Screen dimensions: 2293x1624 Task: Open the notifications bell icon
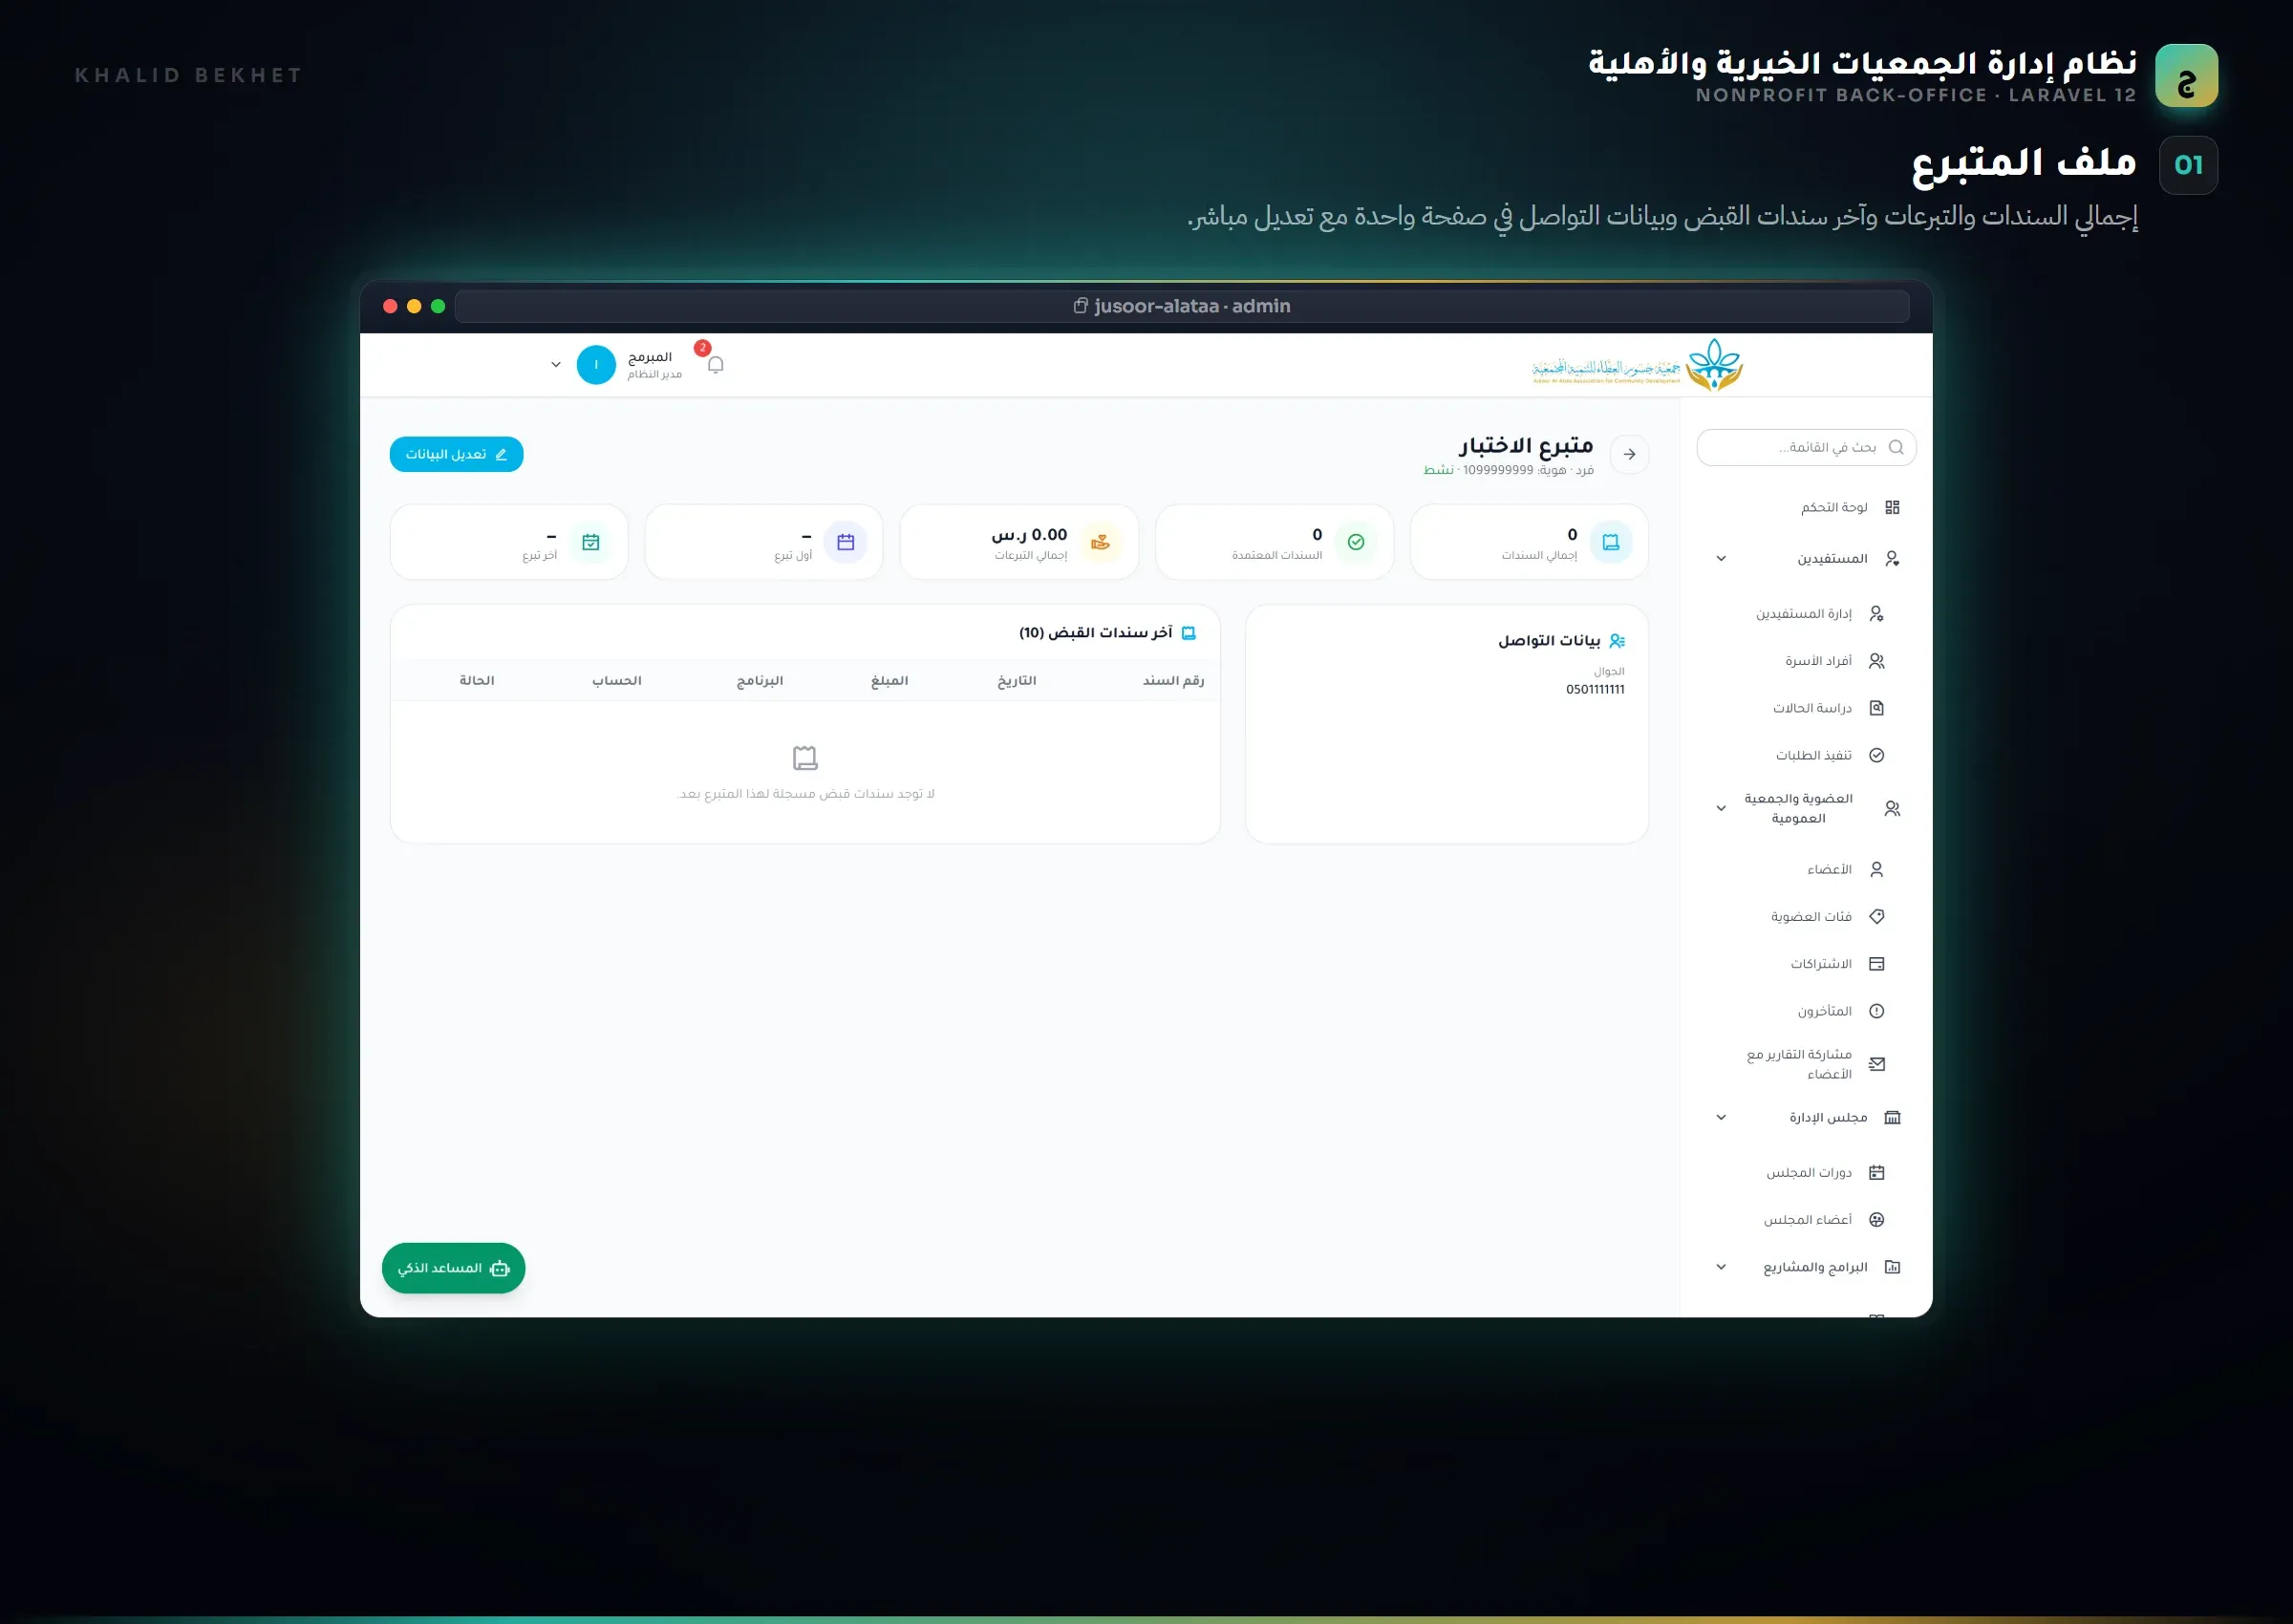(715, 365)
